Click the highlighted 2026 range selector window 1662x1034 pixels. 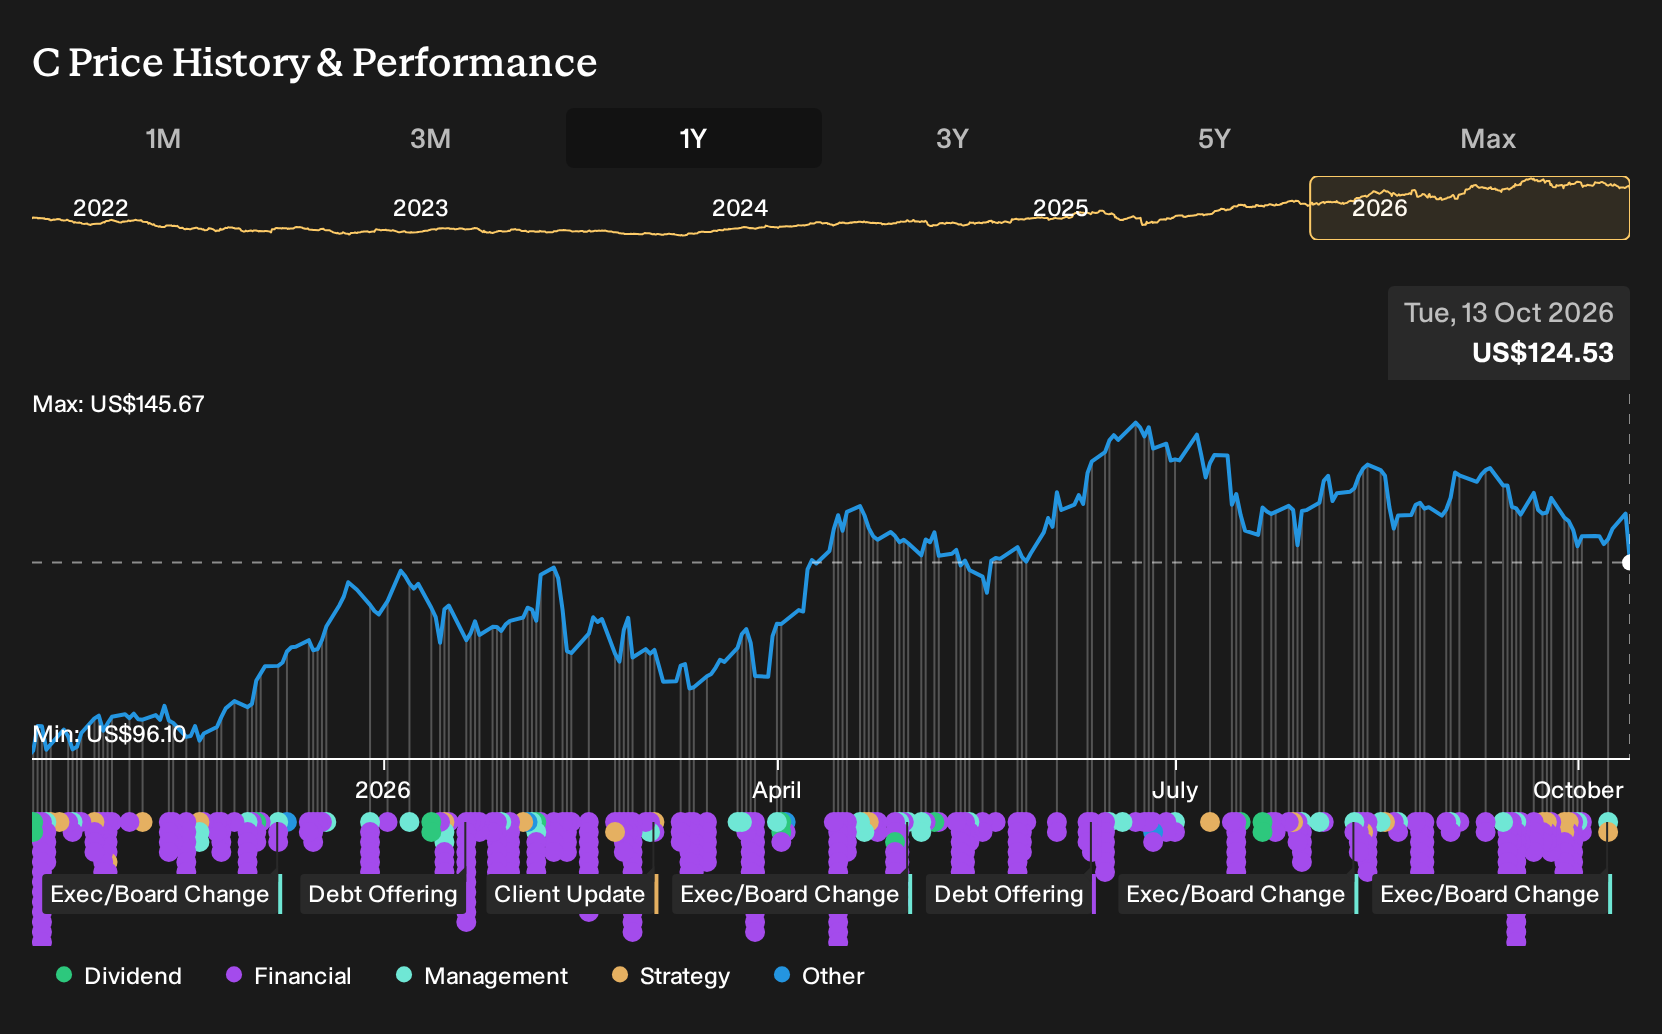coord(1470,208)
